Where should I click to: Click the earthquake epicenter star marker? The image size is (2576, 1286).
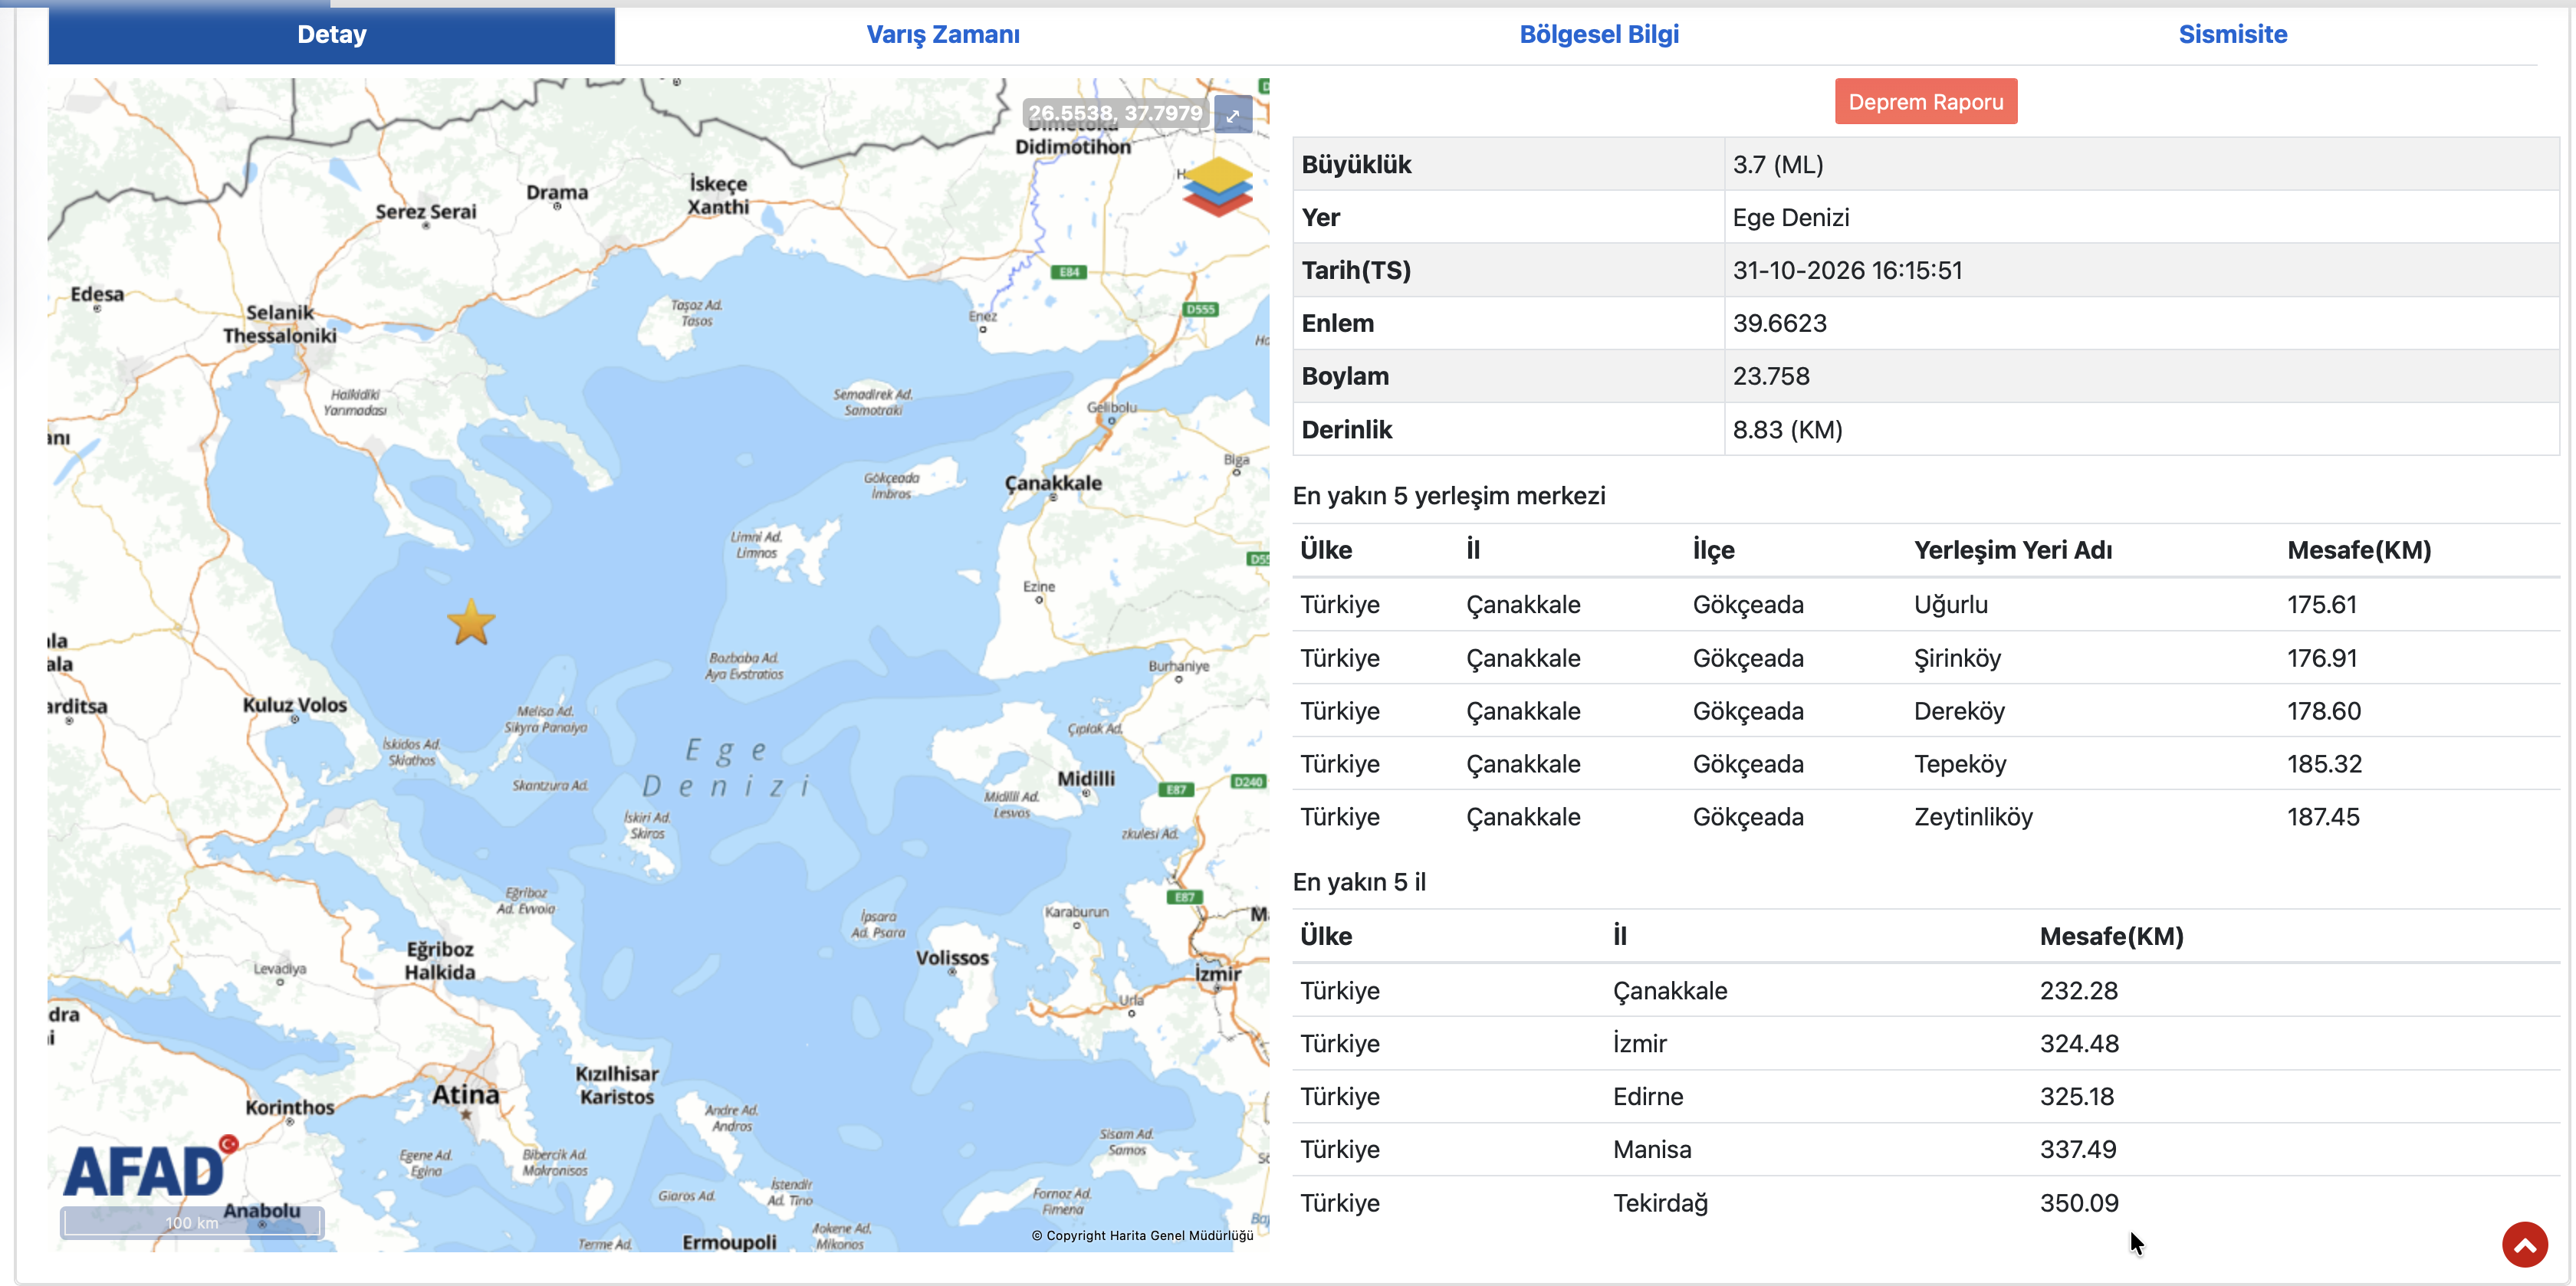(471, 622)
